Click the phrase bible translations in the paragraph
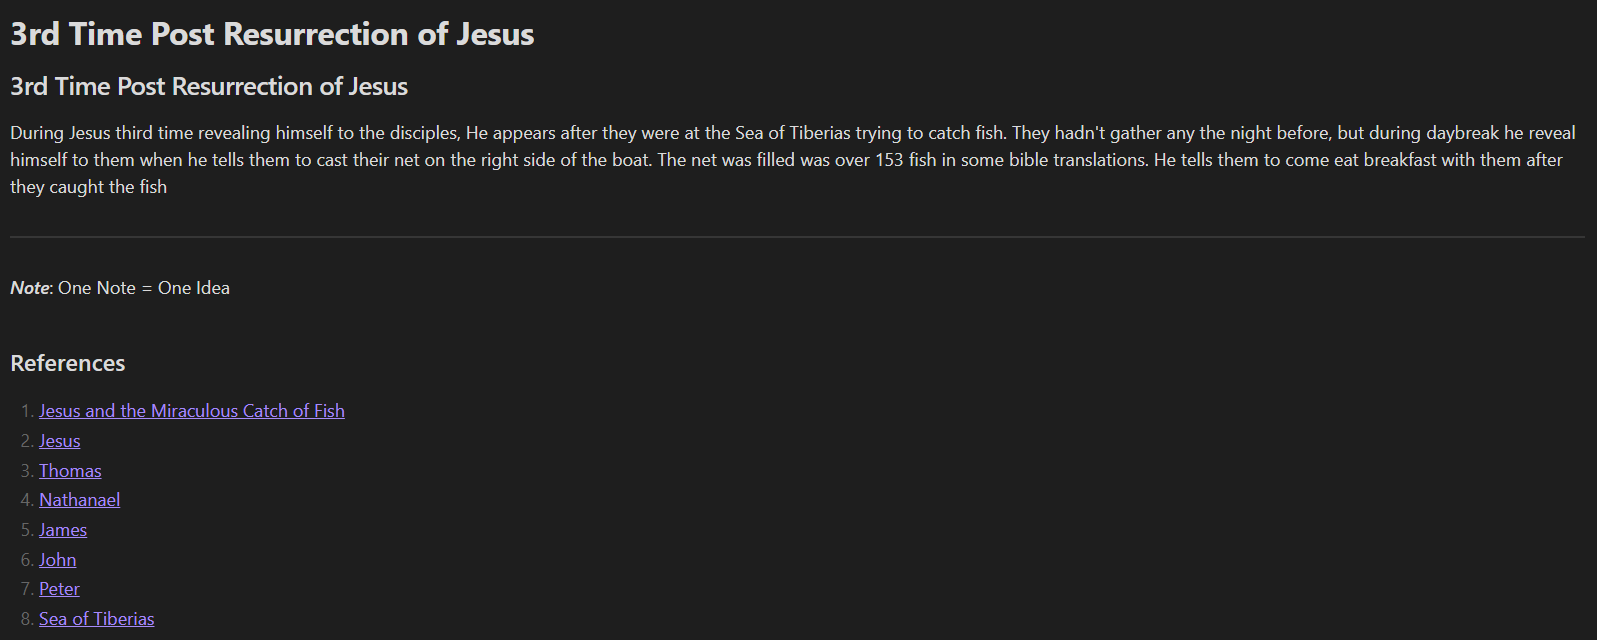 click(x=1076, y=160)
